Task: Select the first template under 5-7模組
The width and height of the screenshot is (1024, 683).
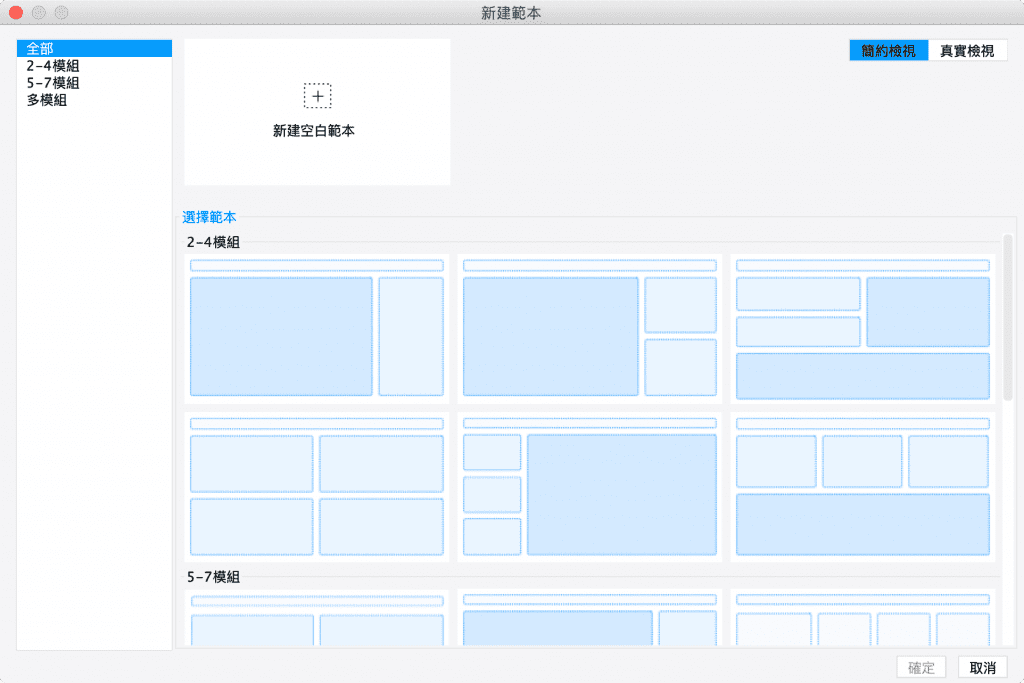Action: click(x=317, y=618)
